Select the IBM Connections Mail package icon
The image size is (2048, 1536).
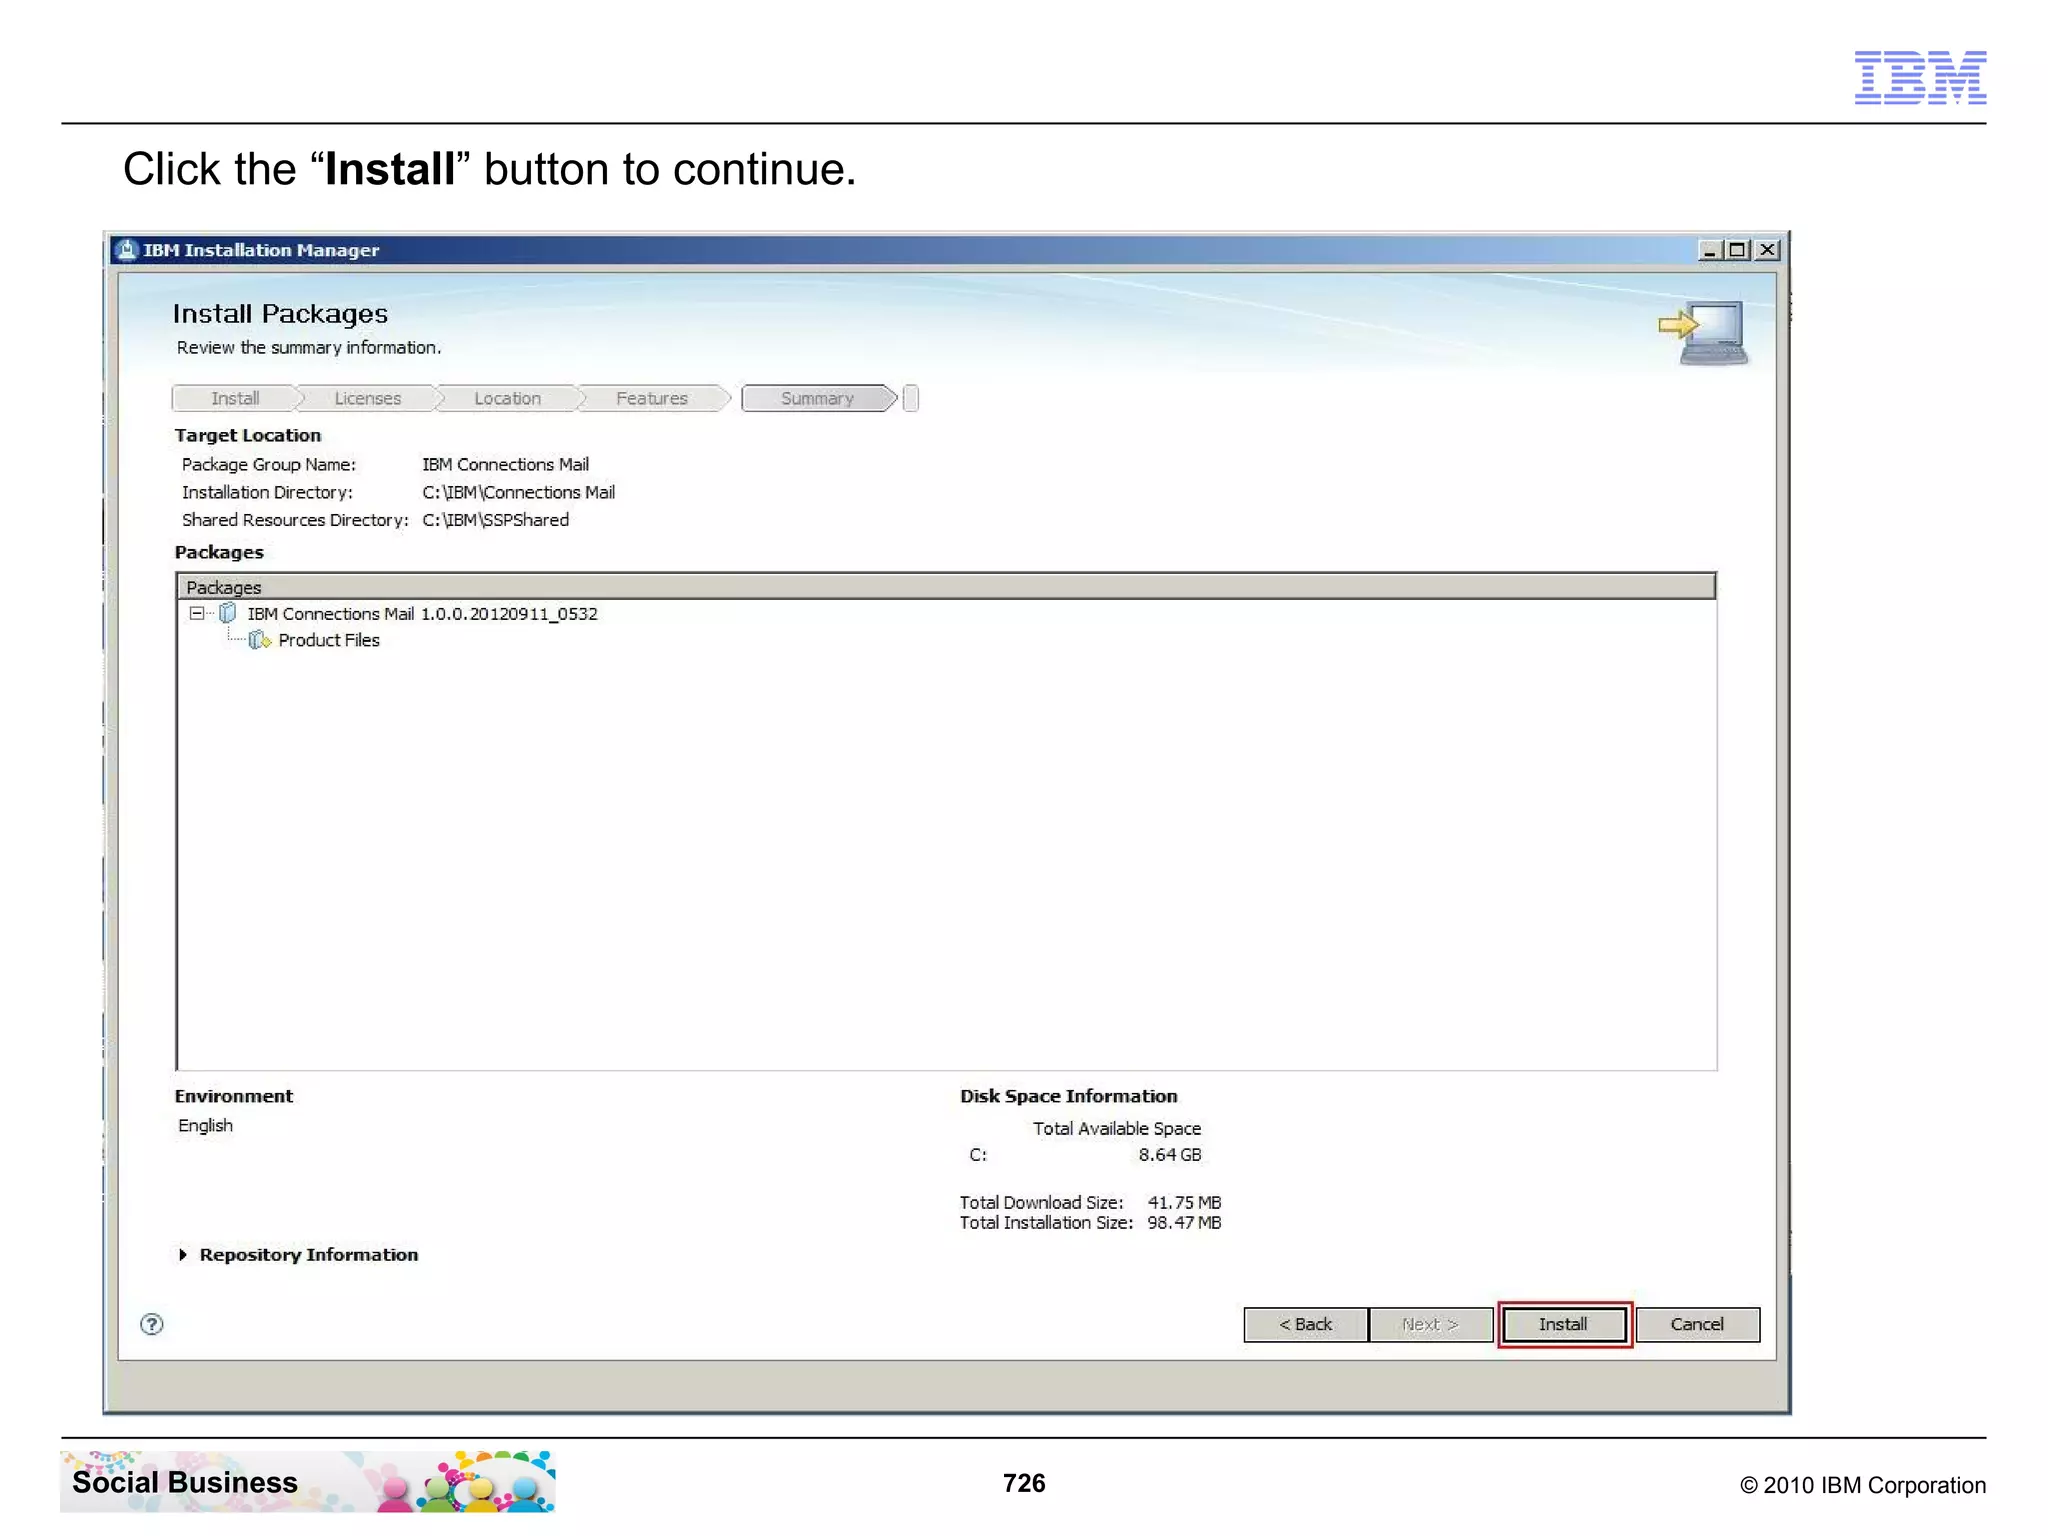pyautogui.click(x=228, y=613)
